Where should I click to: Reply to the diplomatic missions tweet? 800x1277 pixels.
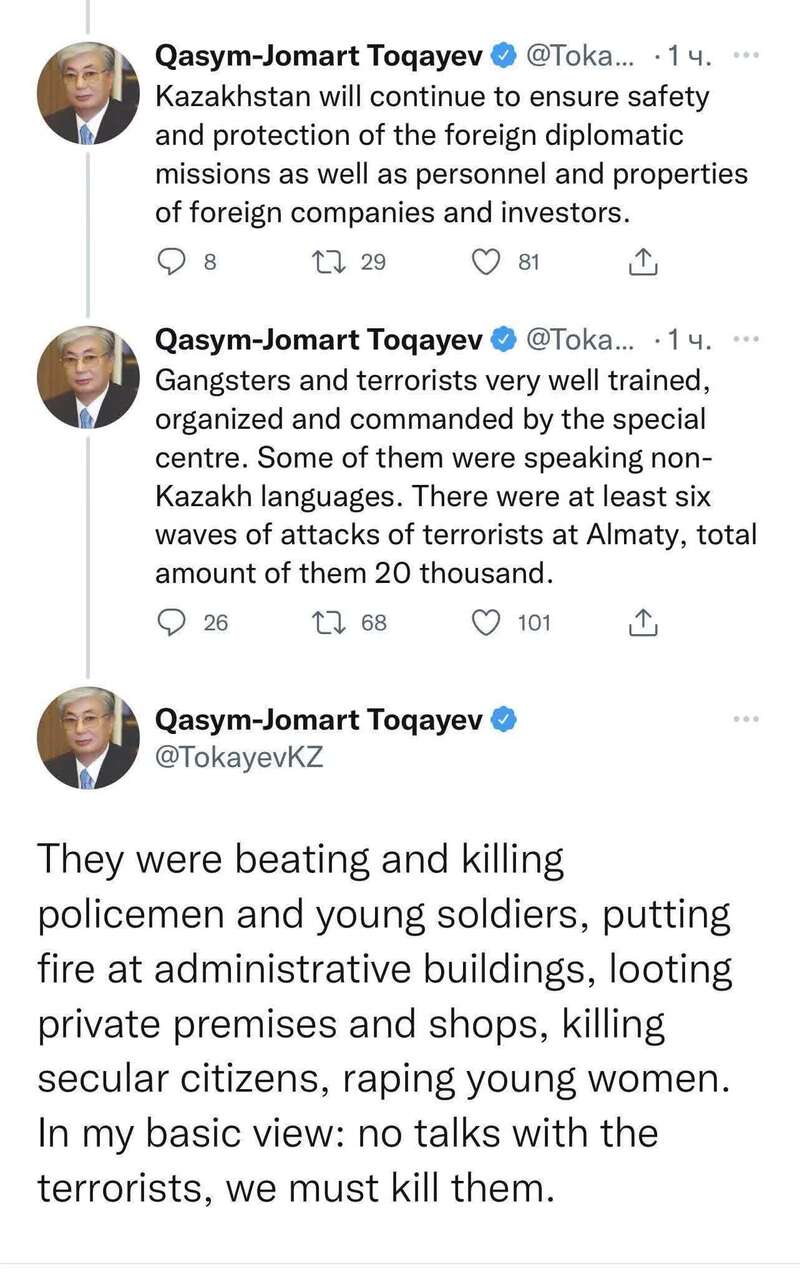[174, 262]
